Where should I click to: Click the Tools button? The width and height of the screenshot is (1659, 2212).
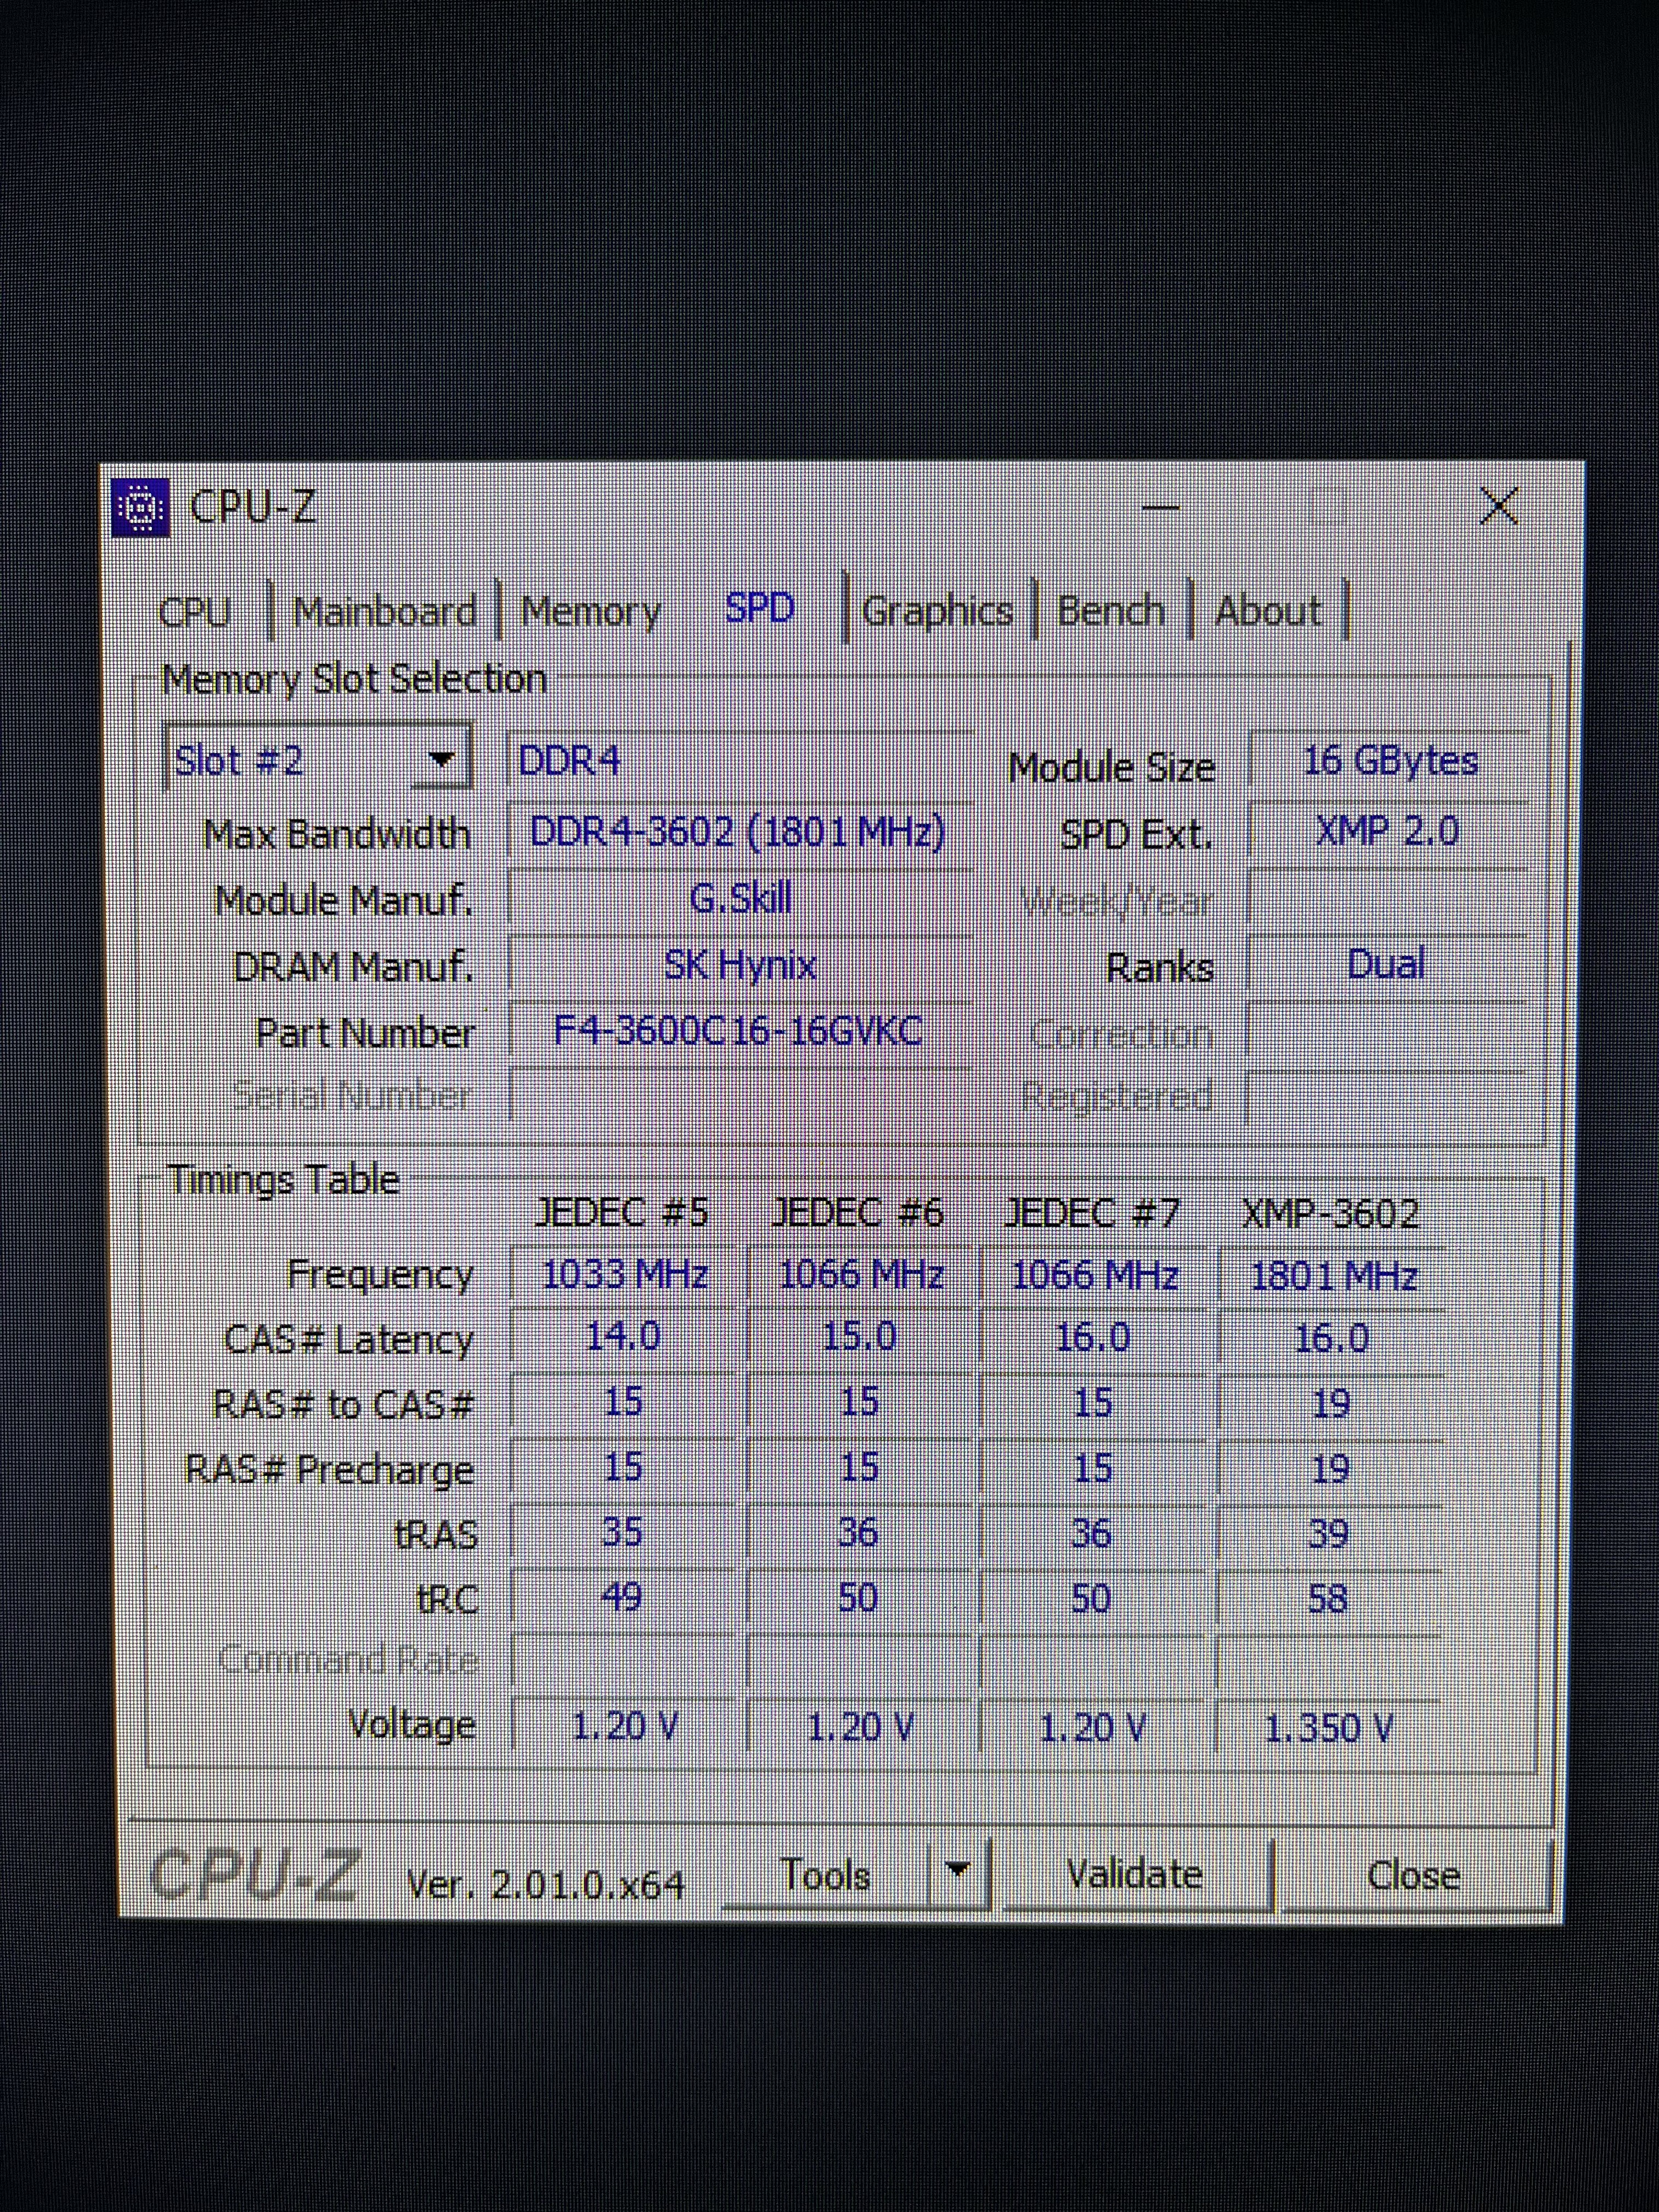(x=826, y=1875)
